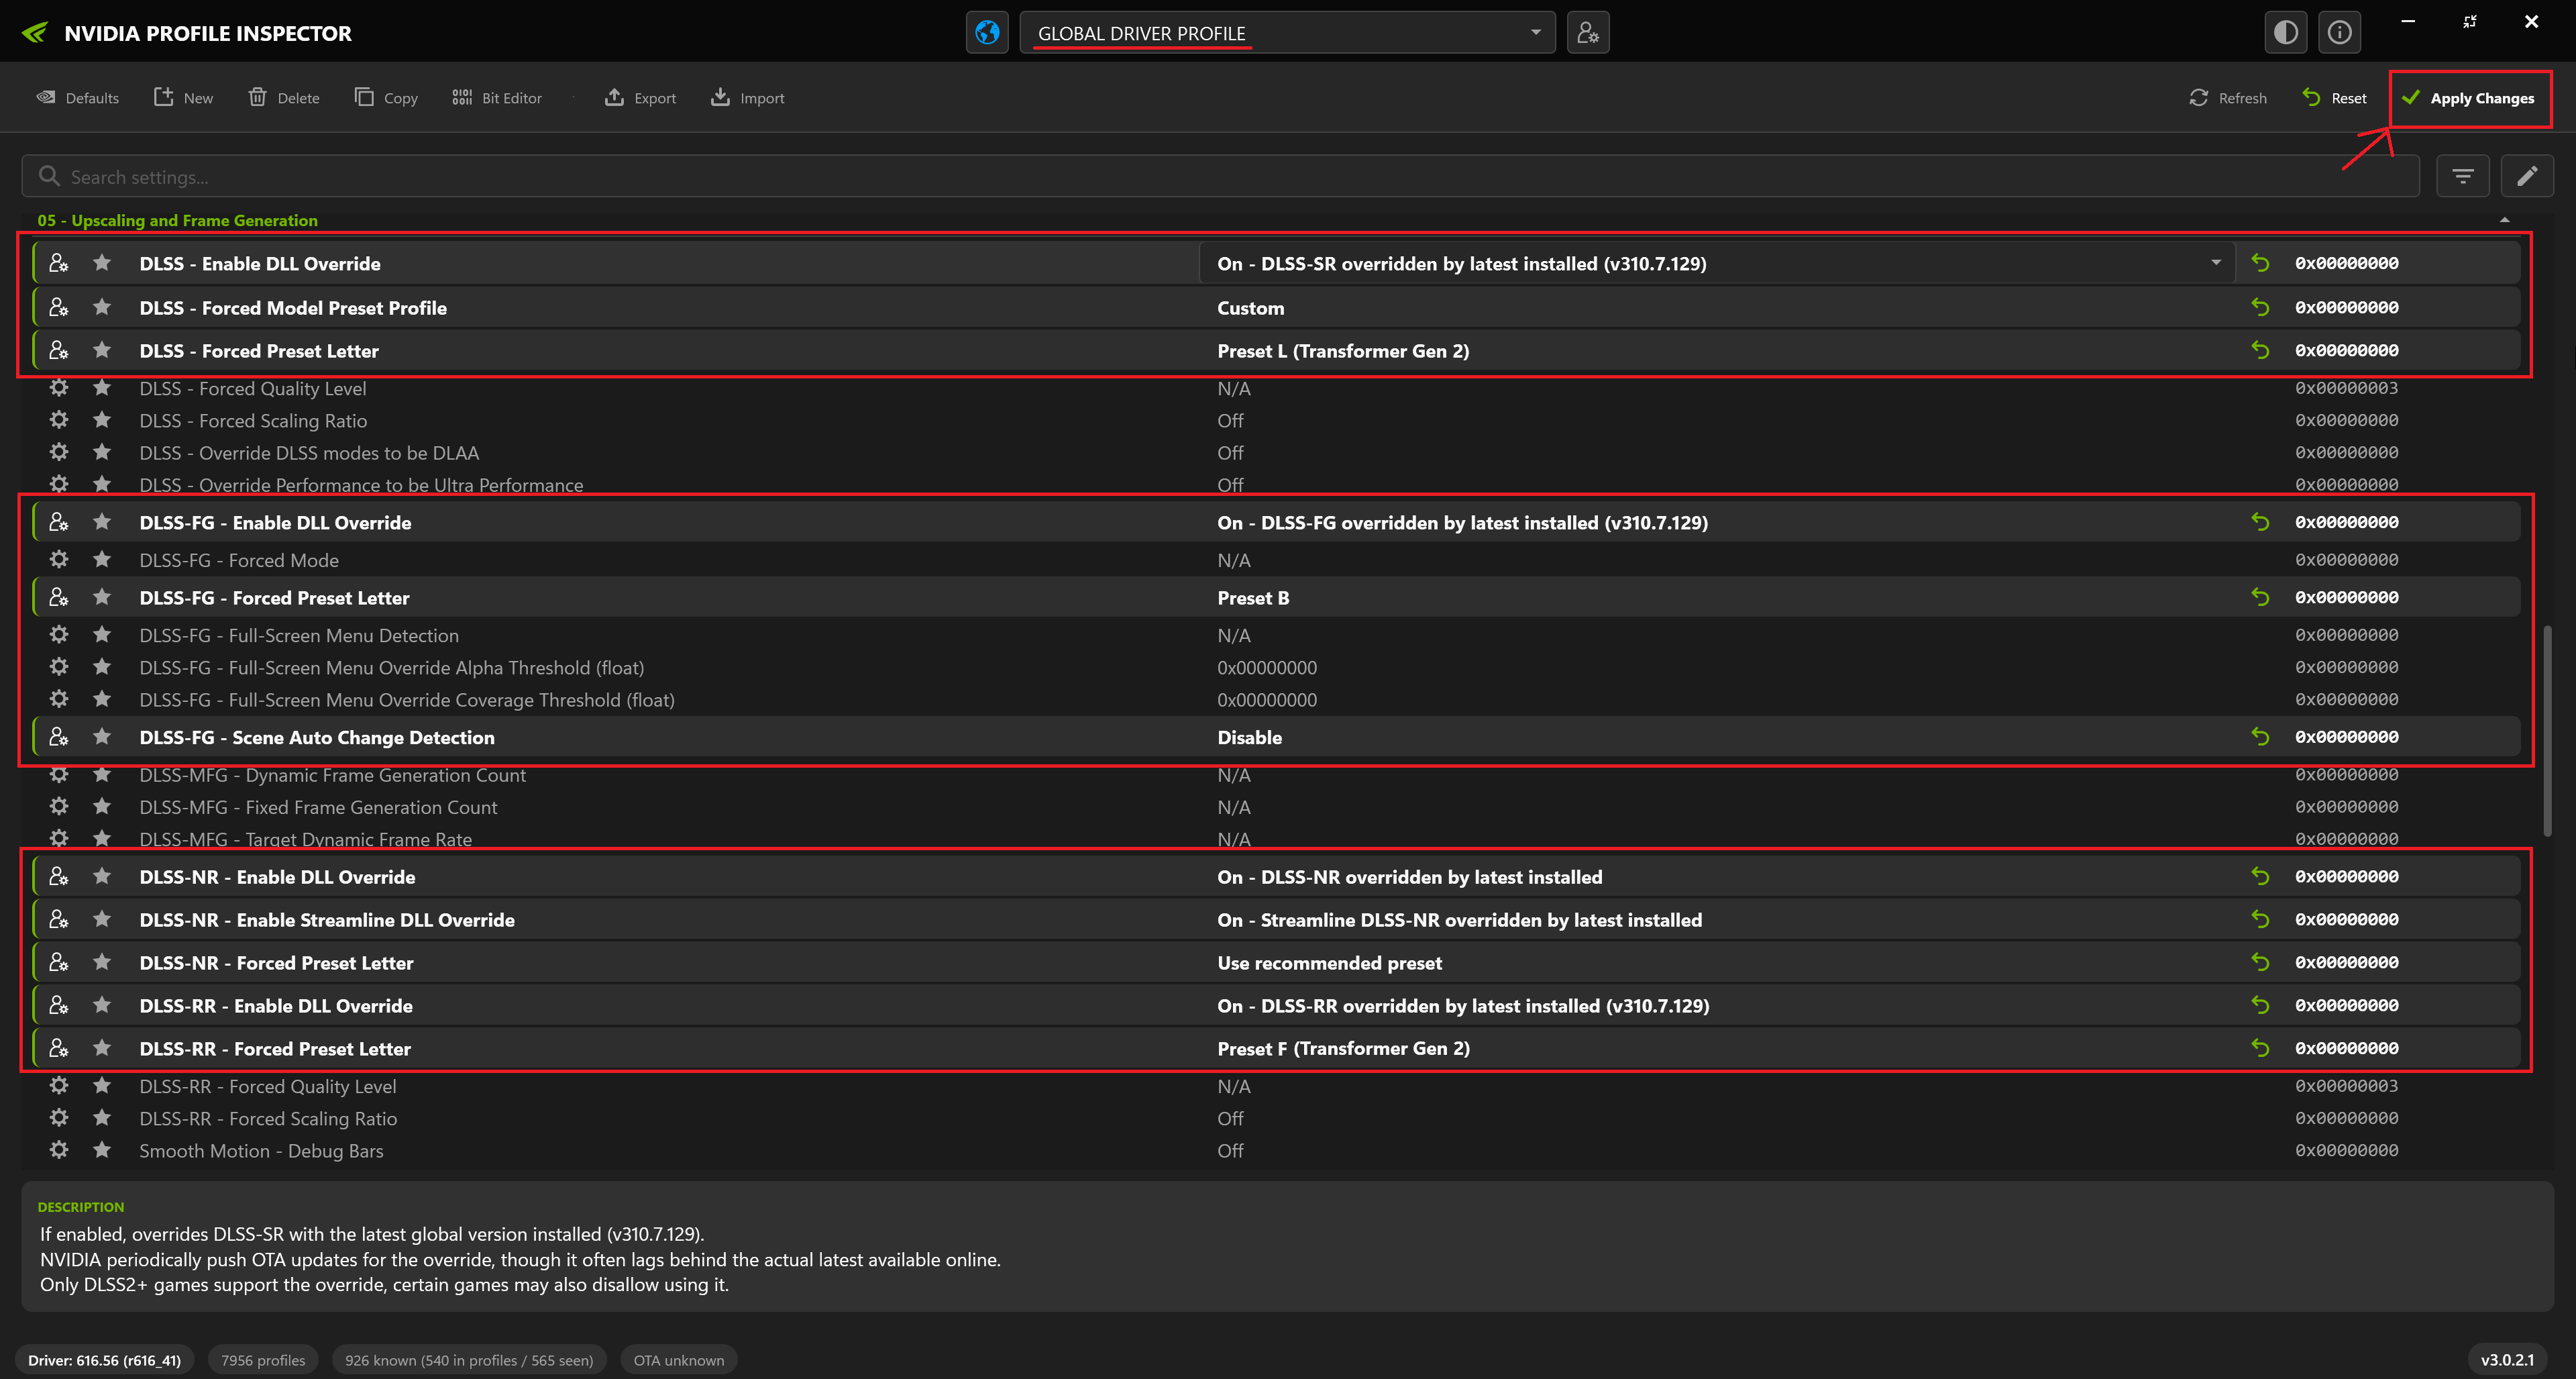This screenshot has width=2576, height=1379.
Task: Open the info icon in the title bar
Action: [2340, 33]
